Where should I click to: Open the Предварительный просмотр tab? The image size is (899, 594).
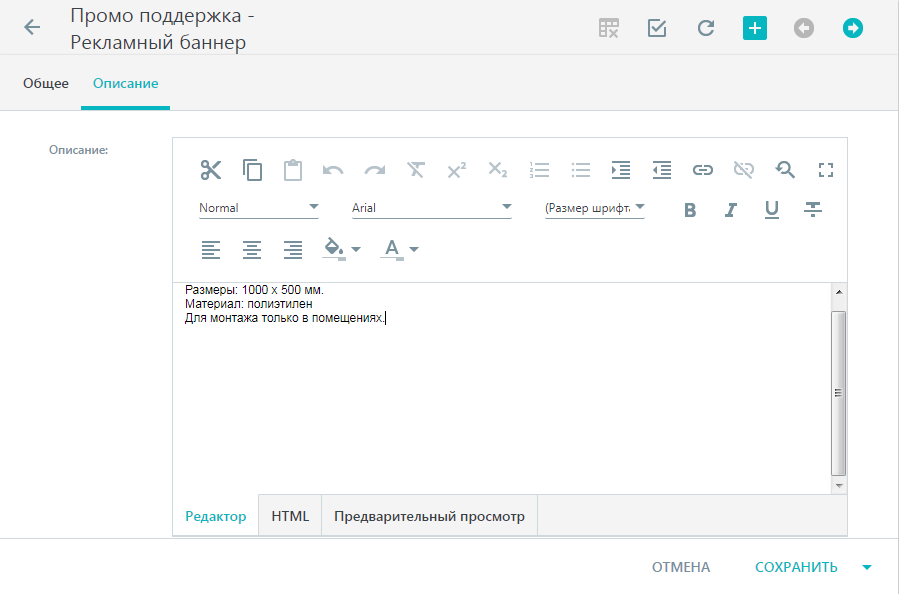[x=429, y=516]
